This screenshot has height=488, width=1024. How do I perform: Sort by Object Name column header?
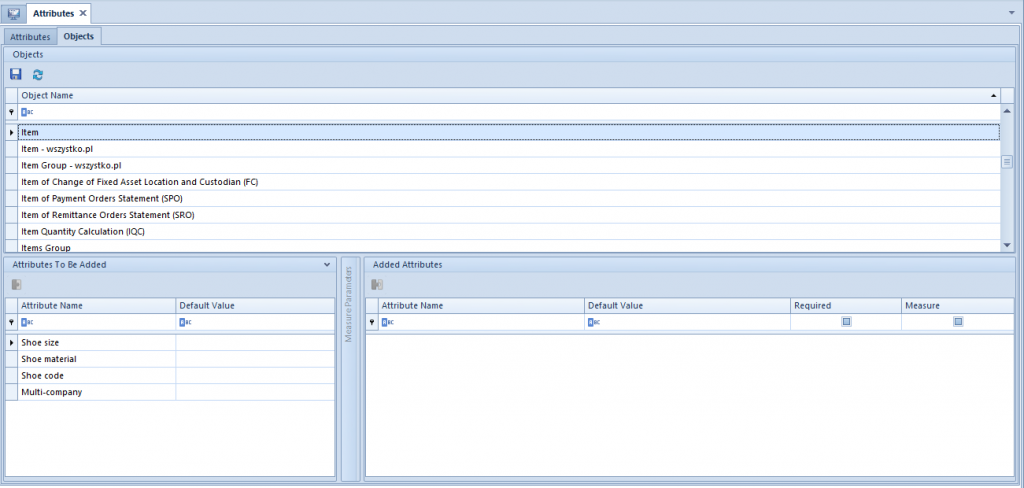(x=509, y=95)
